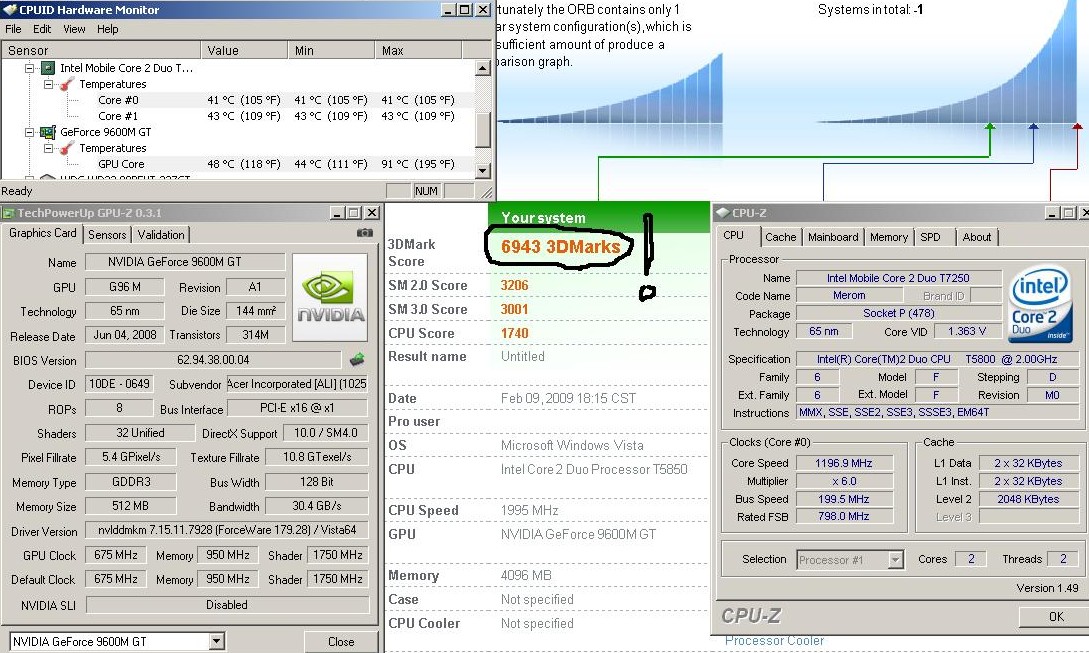Switch to the SPD tab in CPU-Z
This screenshot has height=653, width=1089.
coord(931,237)
